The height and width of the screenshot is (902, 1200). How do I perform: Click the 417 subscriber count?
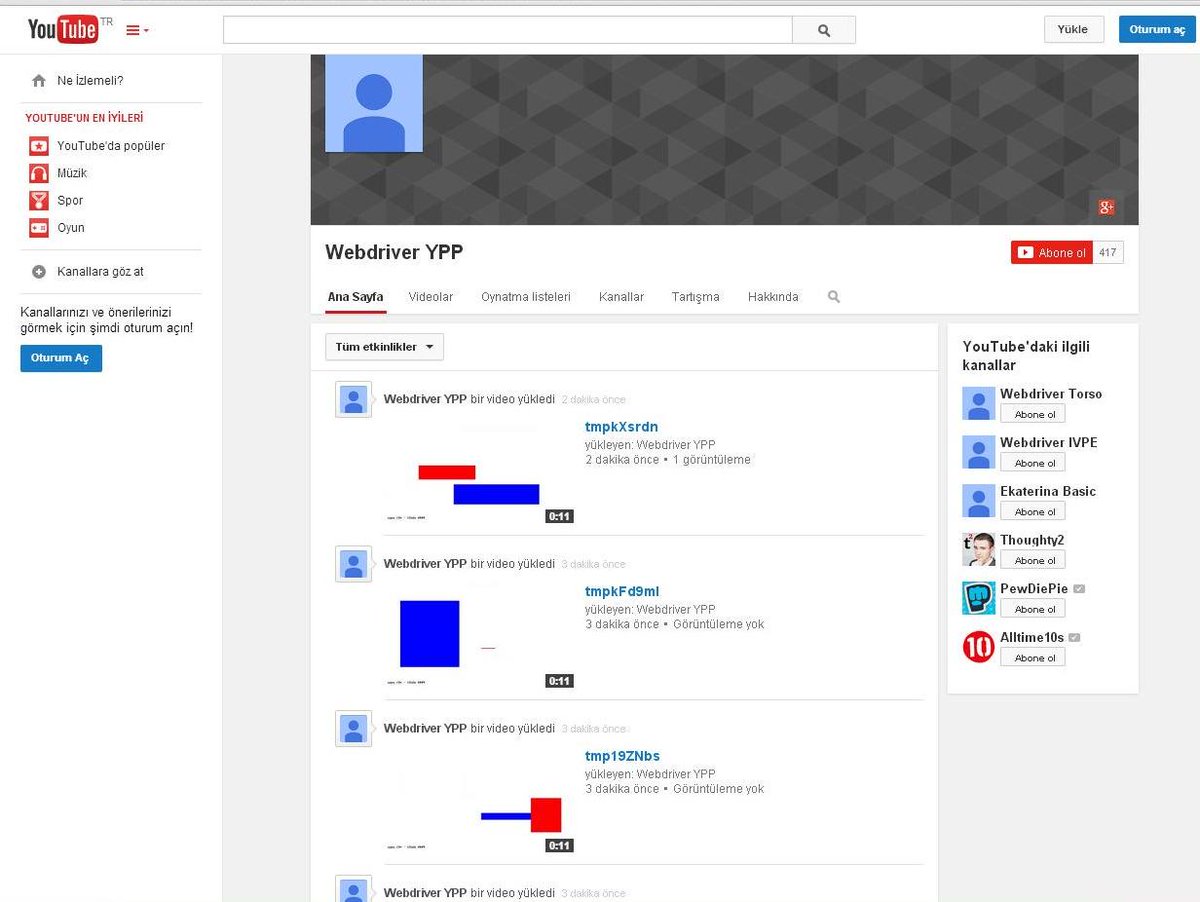(1107, 253)
